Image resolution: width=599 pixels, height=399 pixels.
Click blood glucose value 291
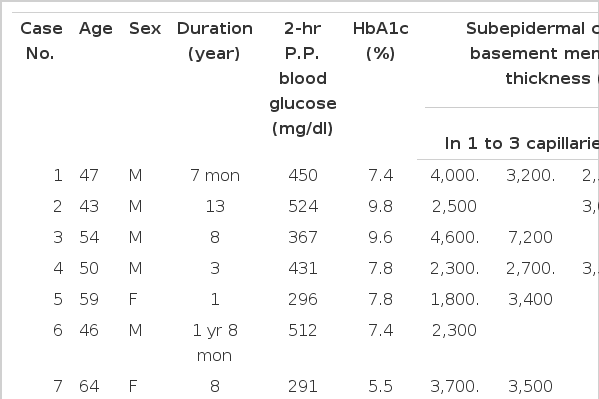coord(303,386)
